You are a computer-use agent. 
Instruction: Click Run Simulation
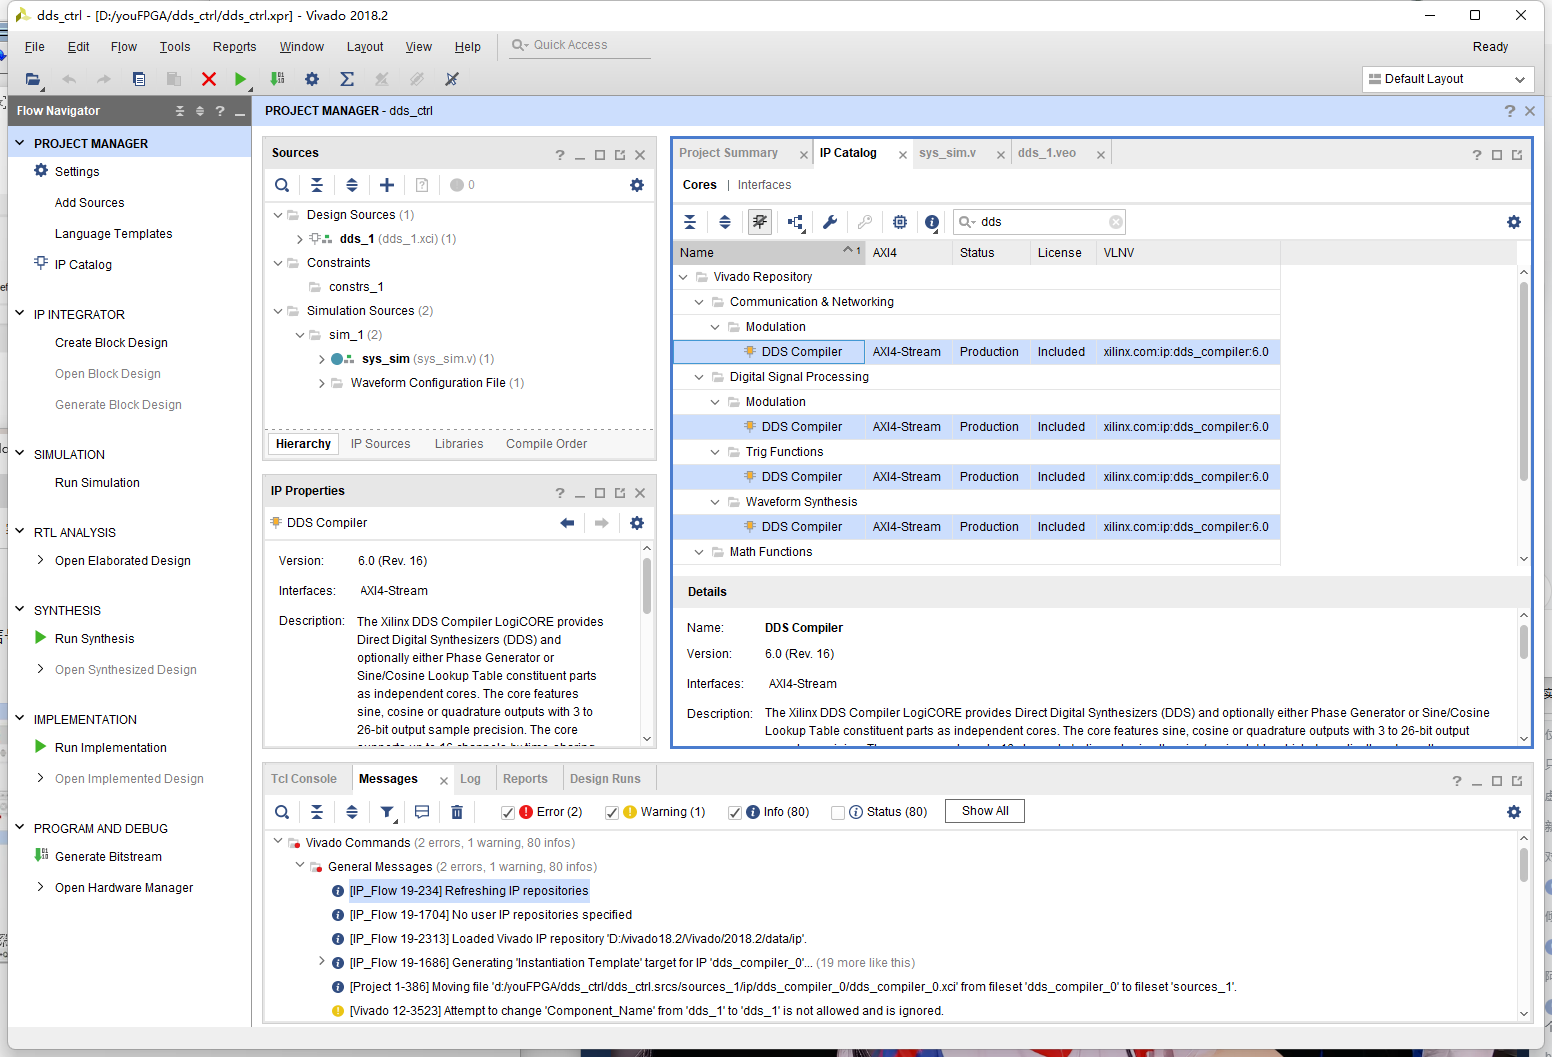(97, 483)
